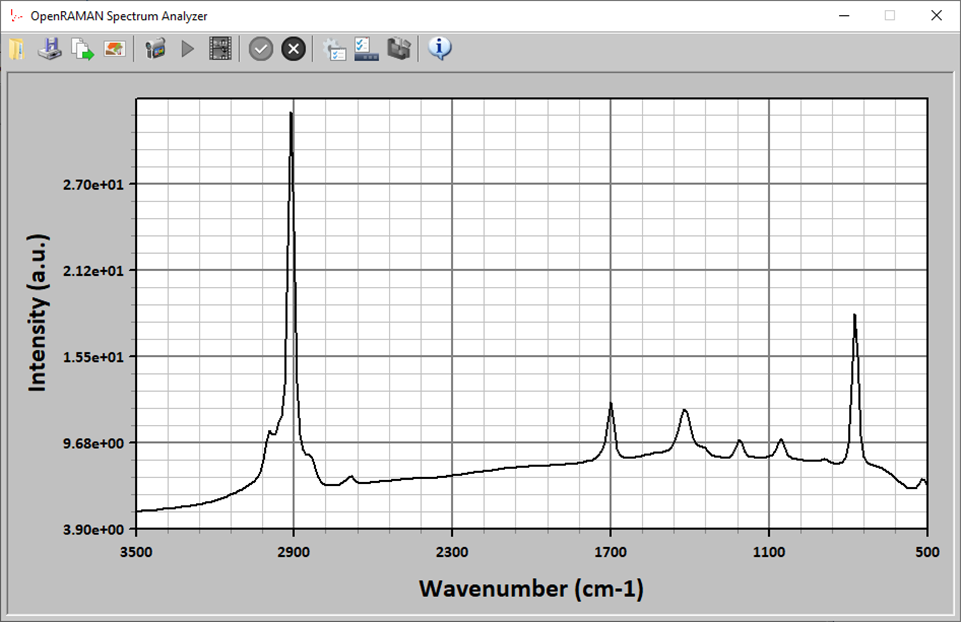Viewport: 961px width, 622px height.
Task: Open a file with the folder icon
Action: 16,49
